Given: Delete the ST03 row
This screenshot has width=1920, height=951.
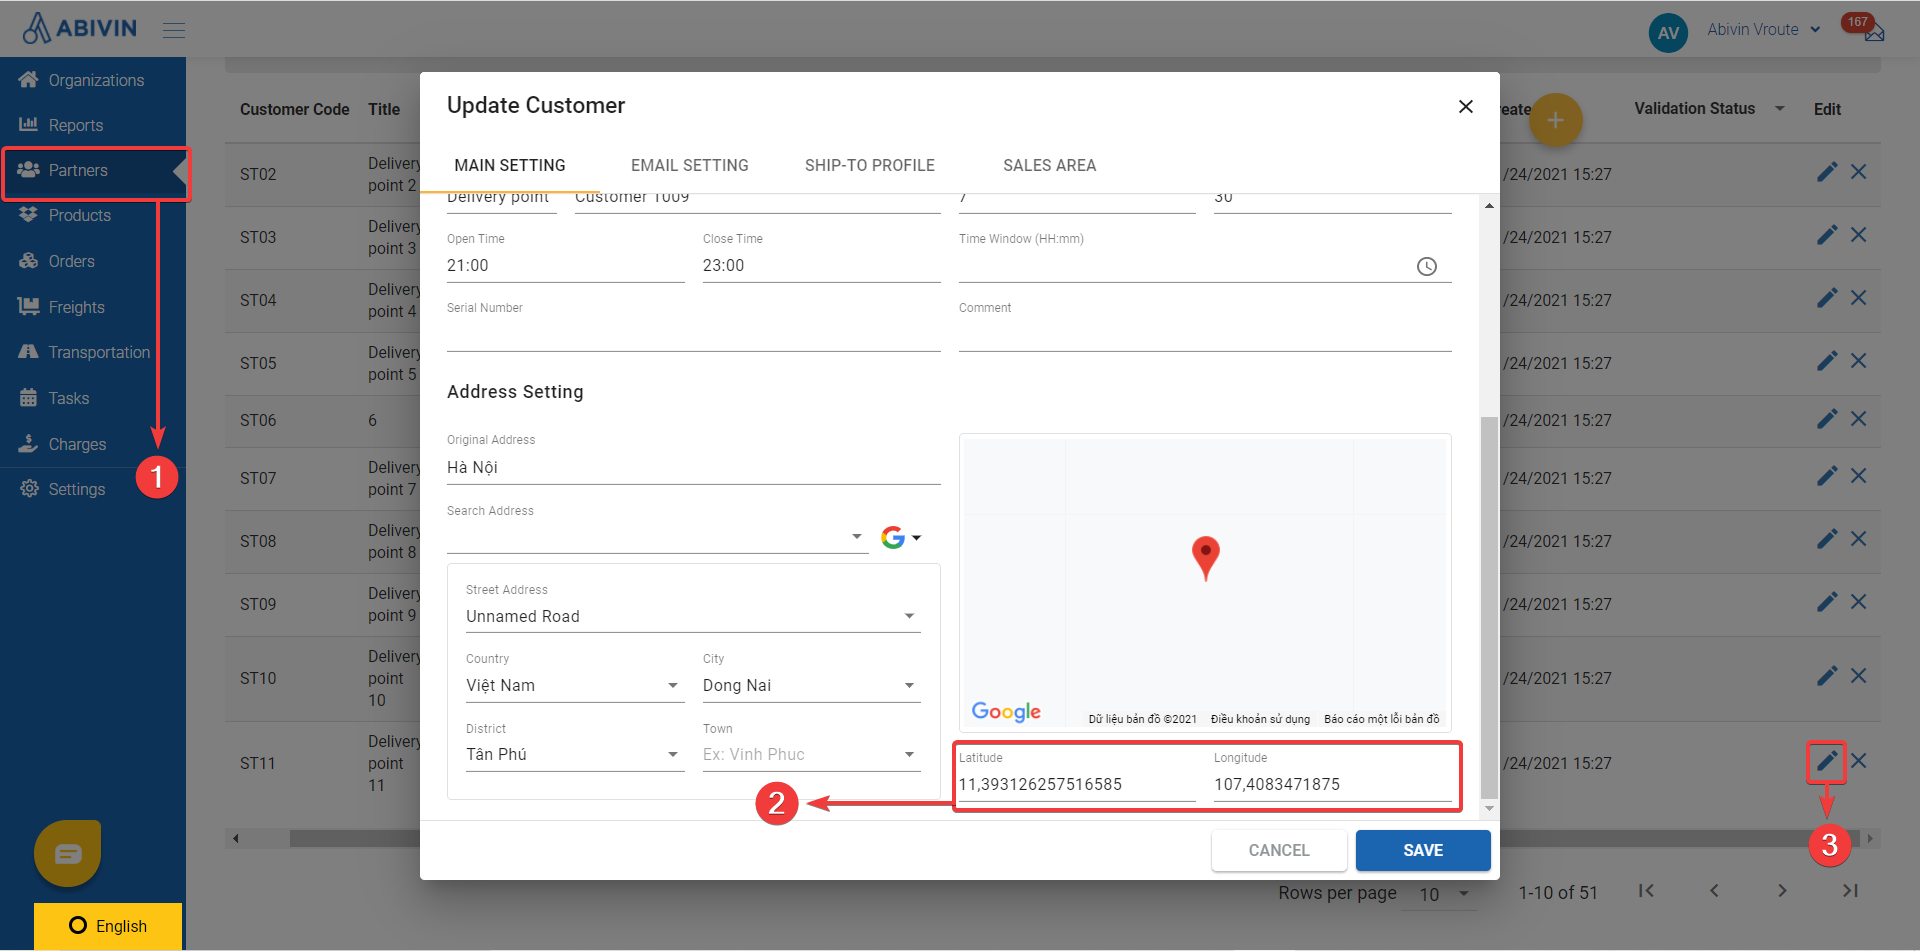Looking at the screenshot, I should [1859, 235].
